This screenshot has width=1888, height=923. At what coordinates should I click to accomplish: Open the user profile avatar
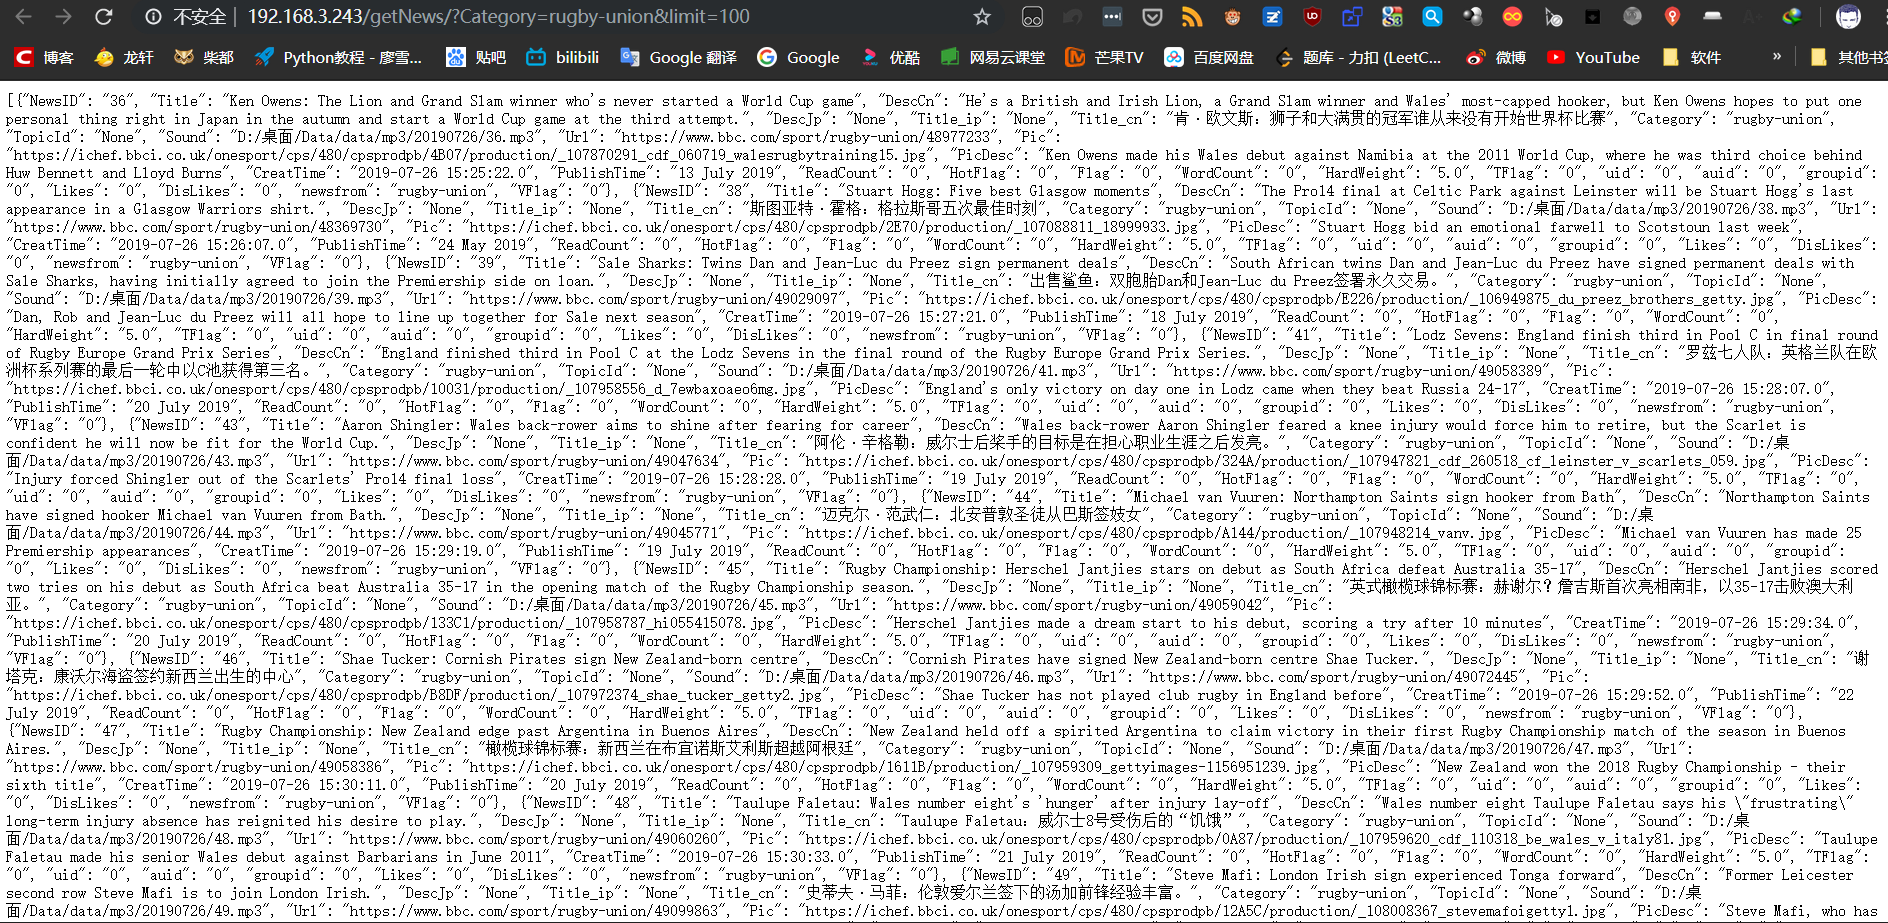(1849, 17)
